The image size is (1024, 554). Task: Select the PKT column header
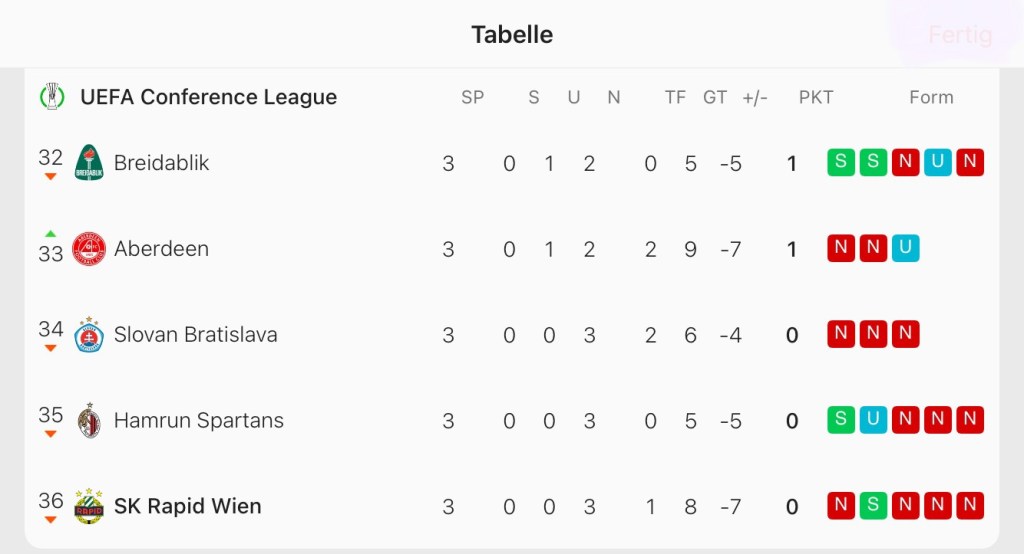[815, 97]
